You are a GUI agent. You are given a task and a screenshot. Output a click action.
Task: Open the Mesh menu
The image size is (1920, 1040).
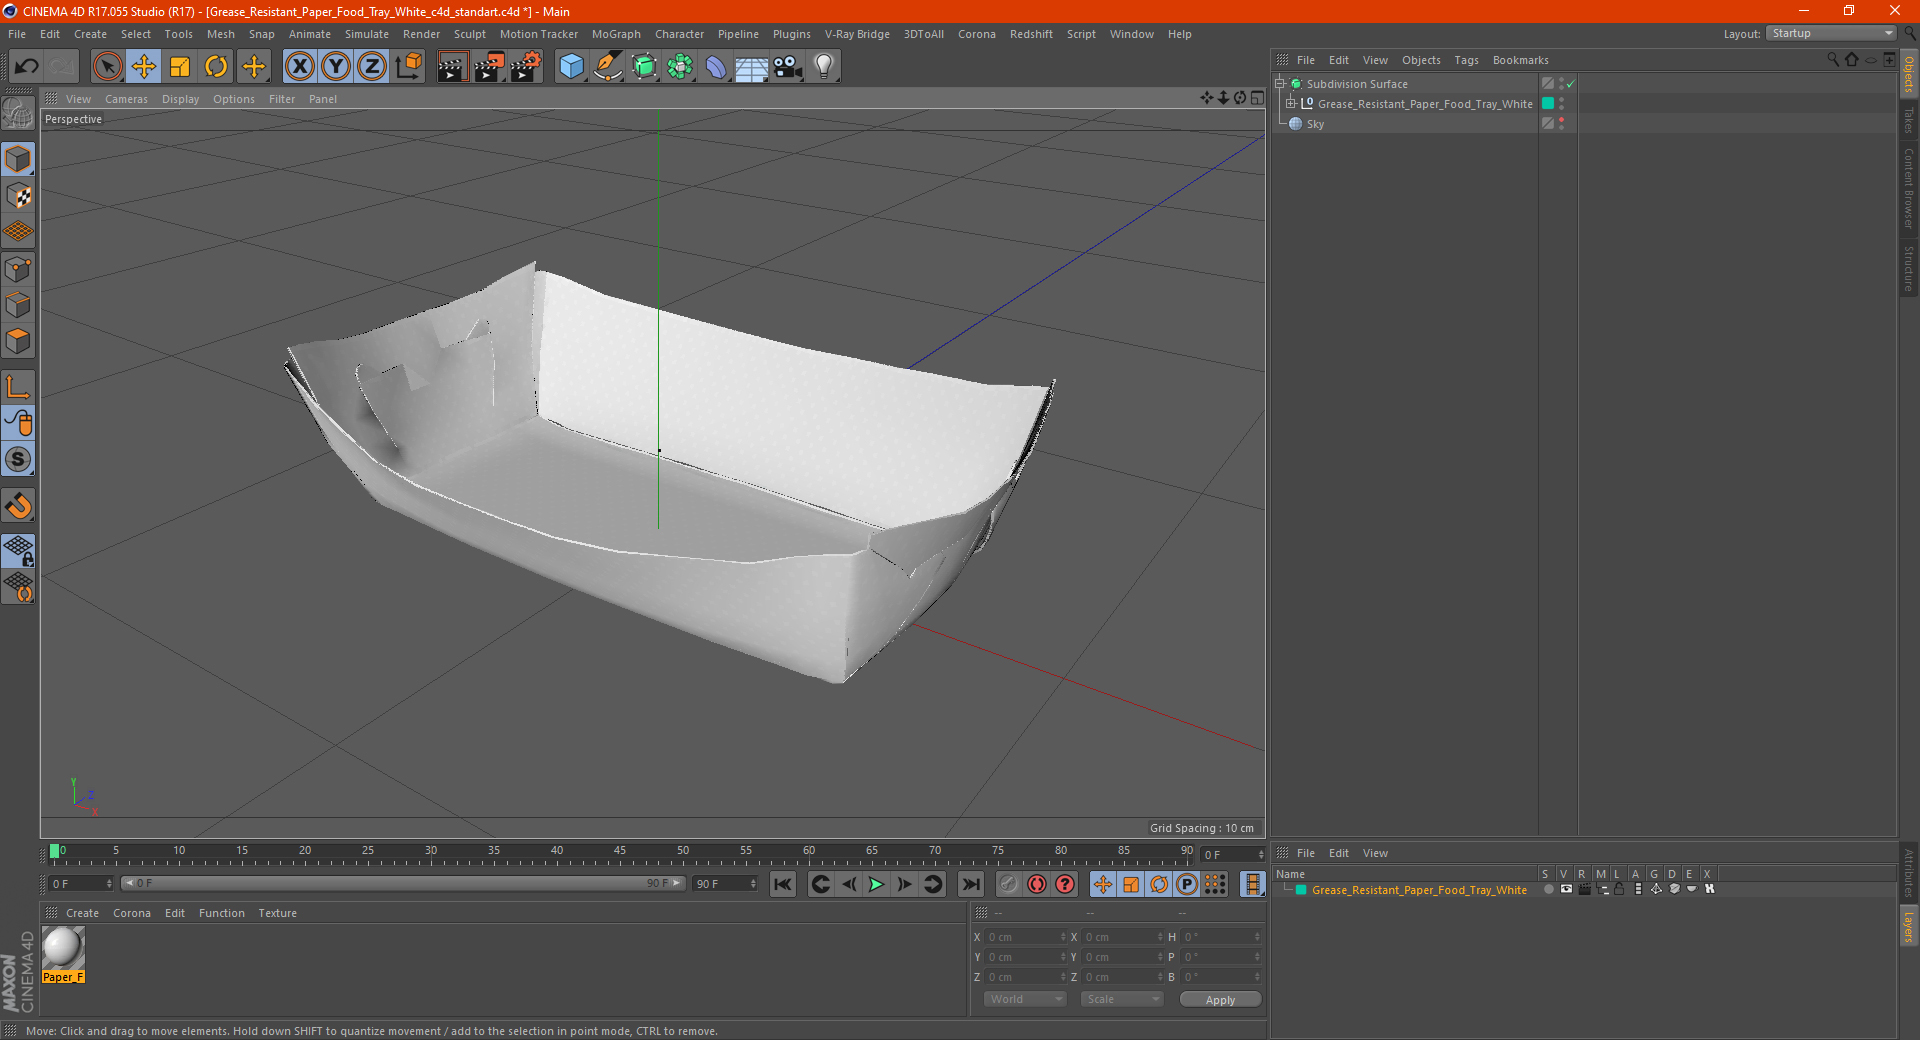(x=220, y=34)
